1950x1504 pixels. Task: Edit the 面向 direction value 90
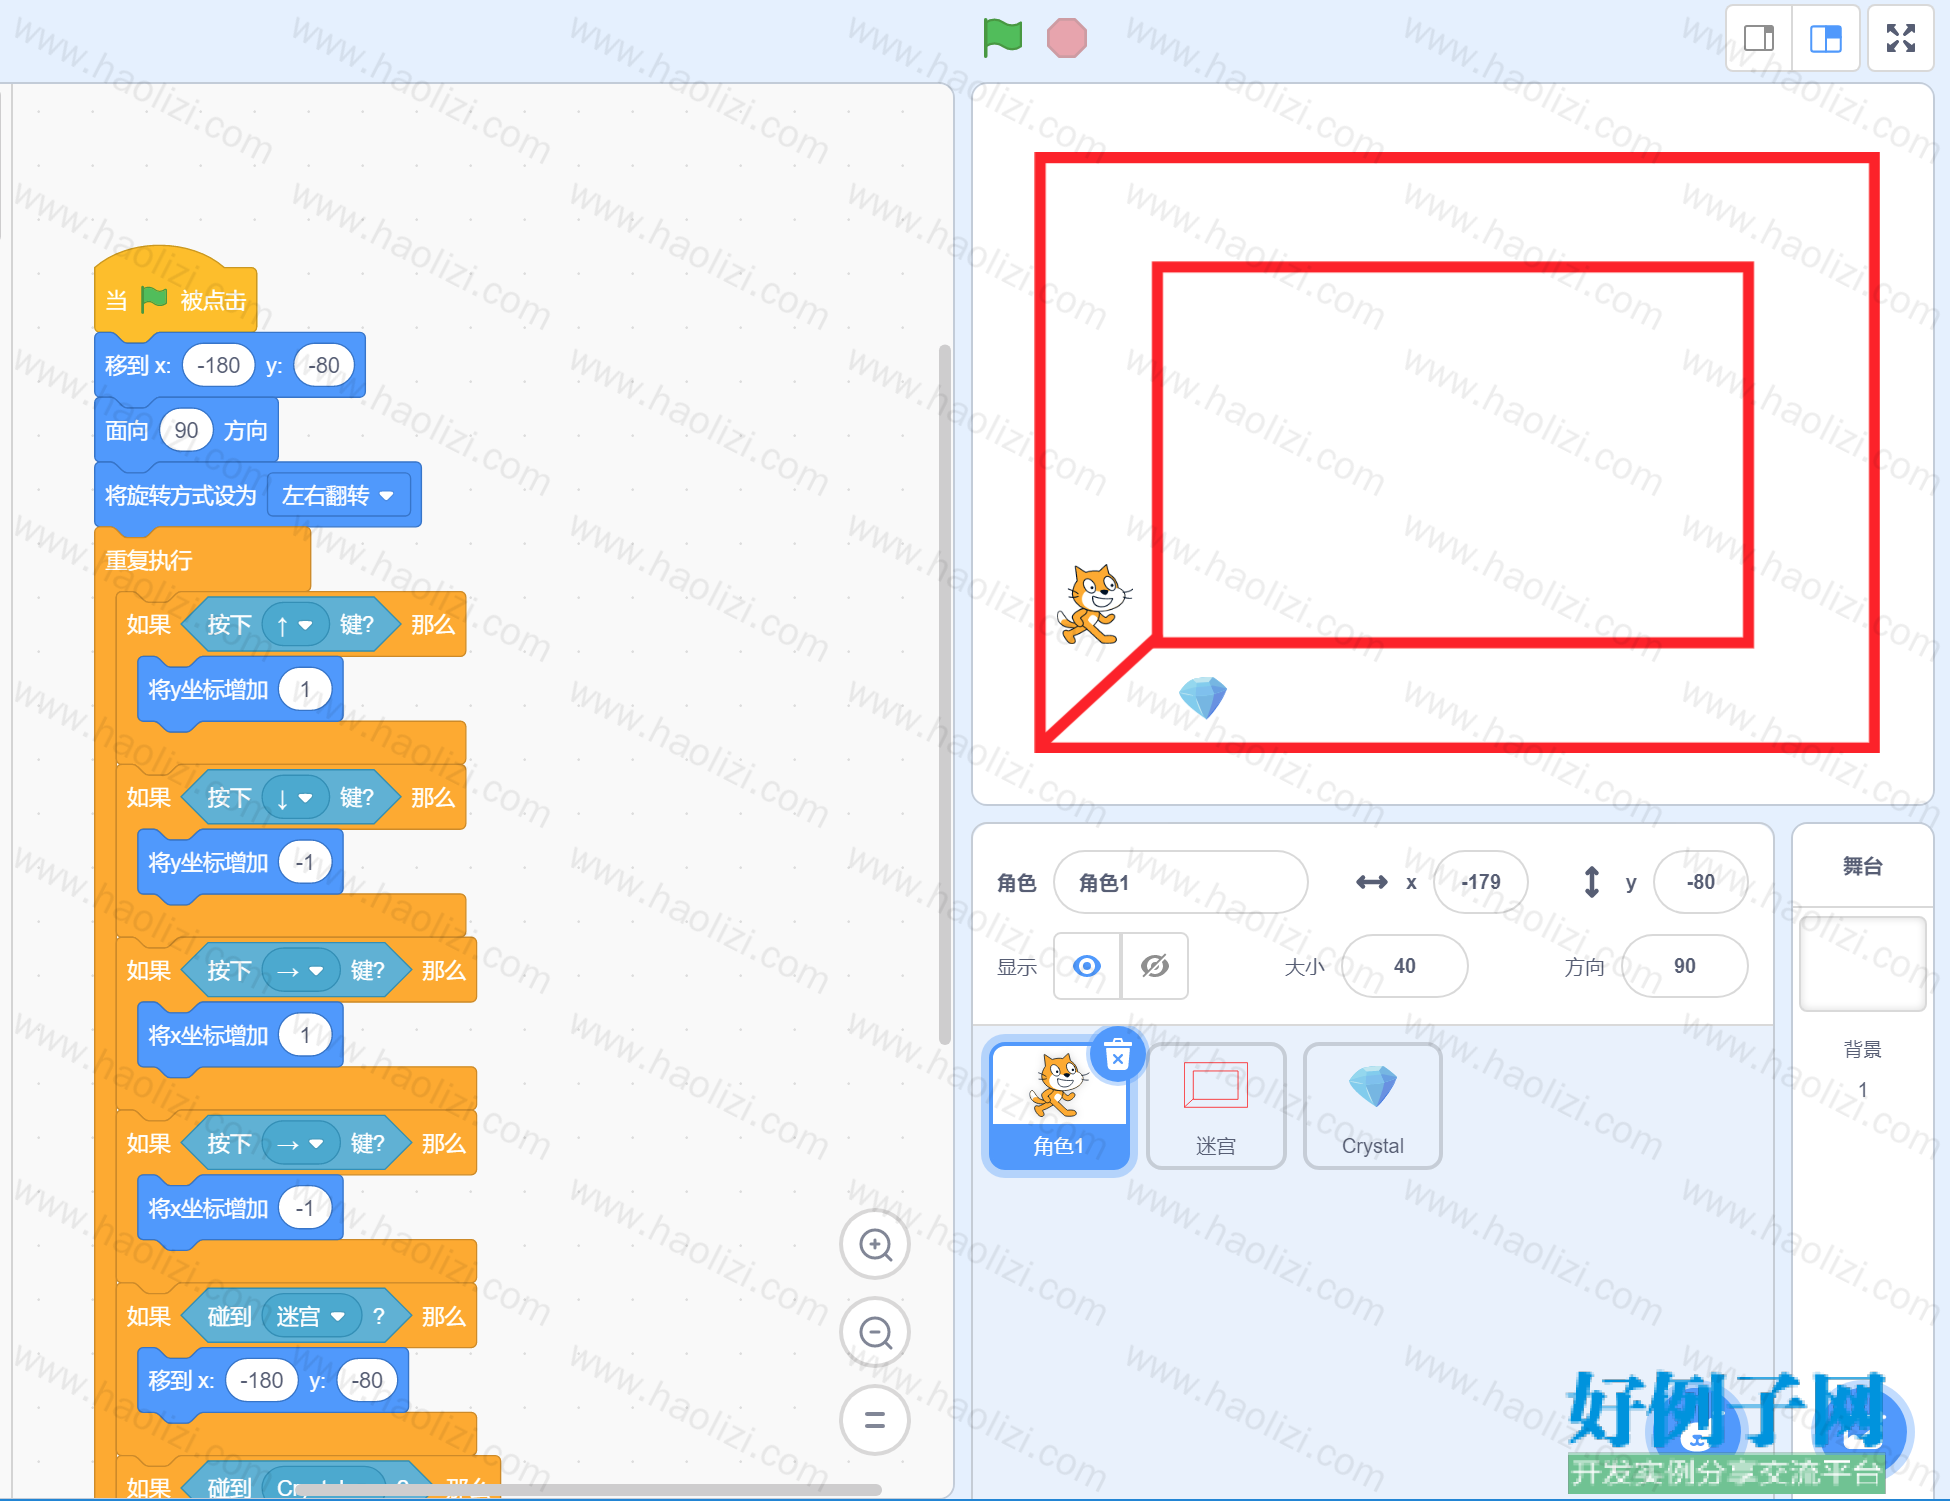click(186, 431)
